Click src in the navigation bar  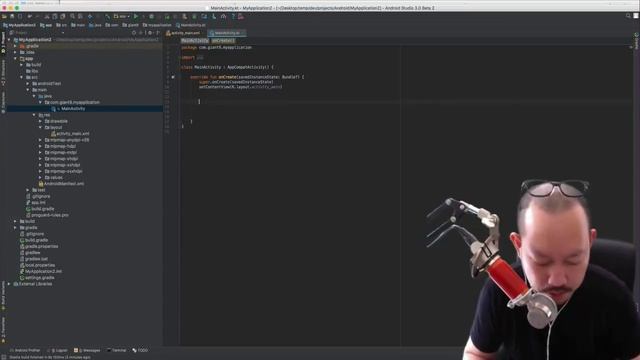[x=62, y=25]
